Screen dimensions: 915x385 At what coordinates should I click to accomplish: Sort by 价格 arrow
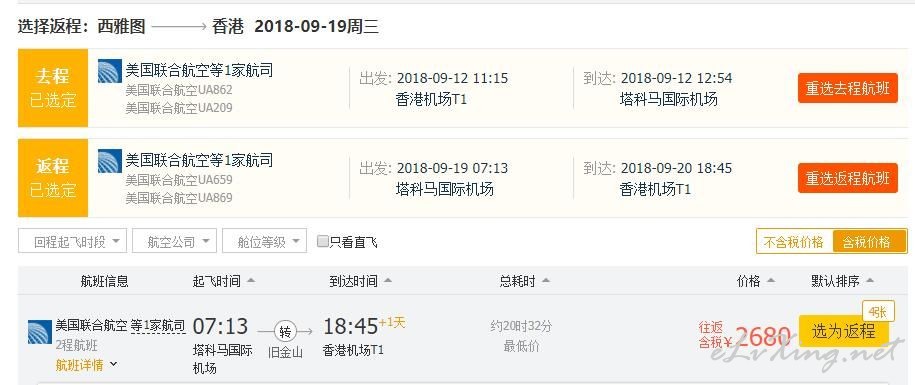pyautogui.click(x=770, y=281)
